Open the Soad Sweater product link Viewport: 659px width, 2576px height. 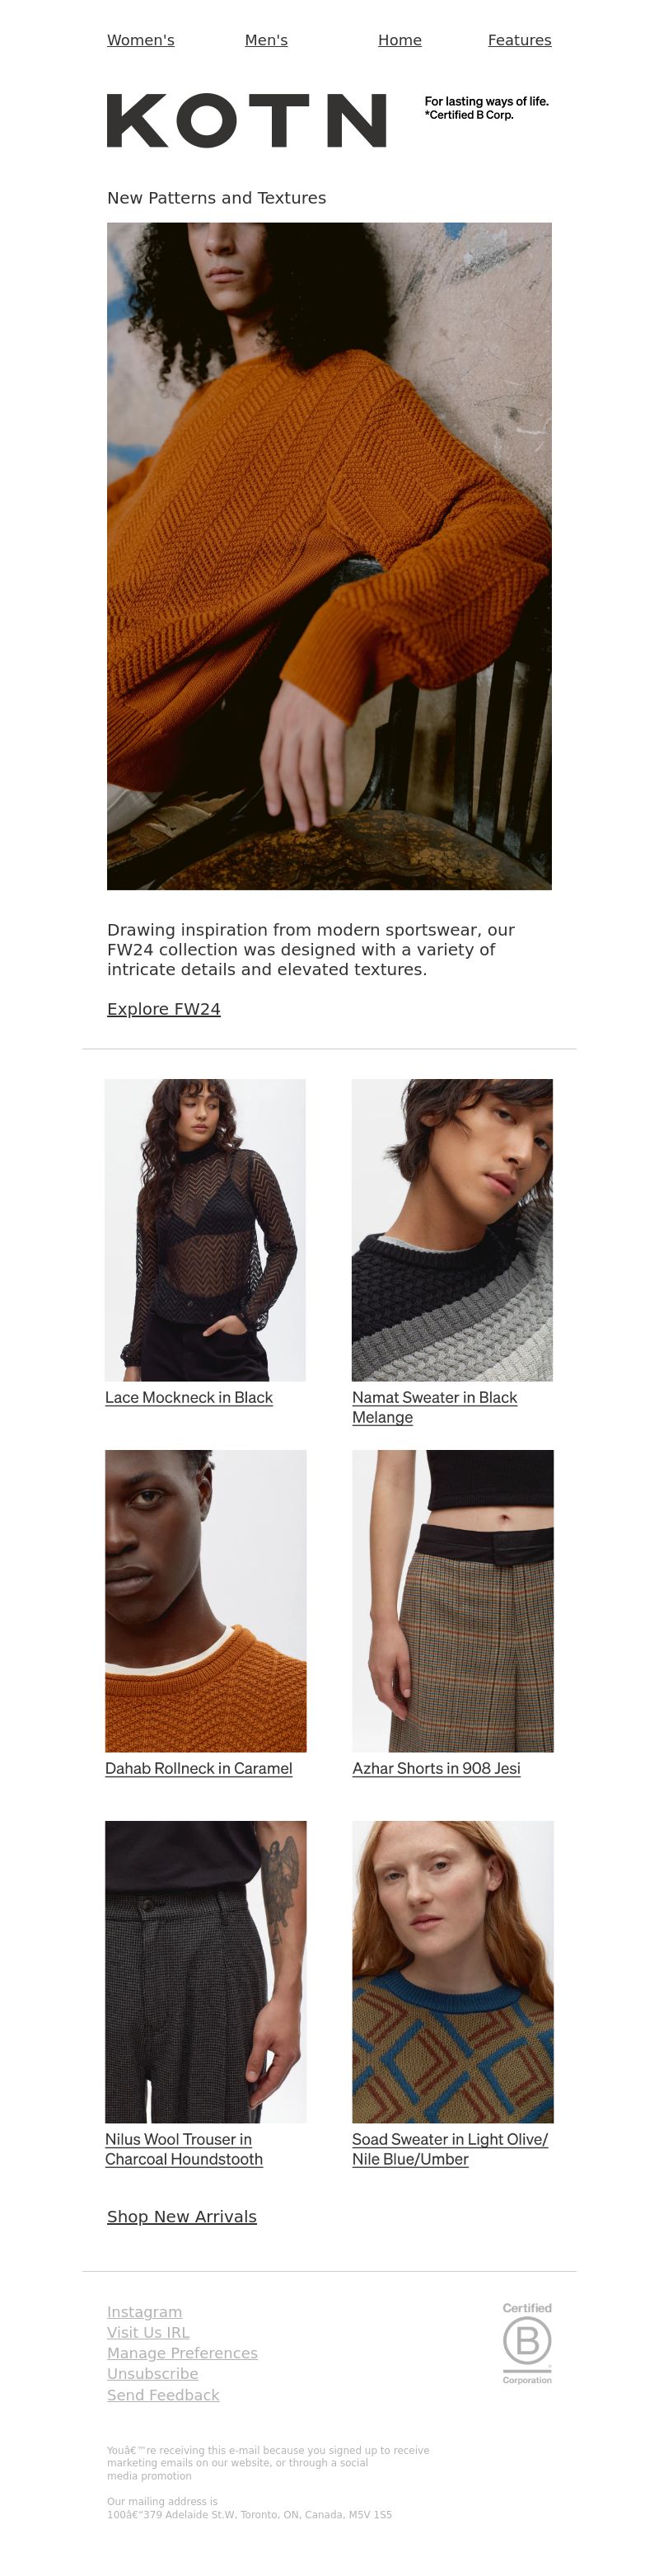coord(450,2149)
